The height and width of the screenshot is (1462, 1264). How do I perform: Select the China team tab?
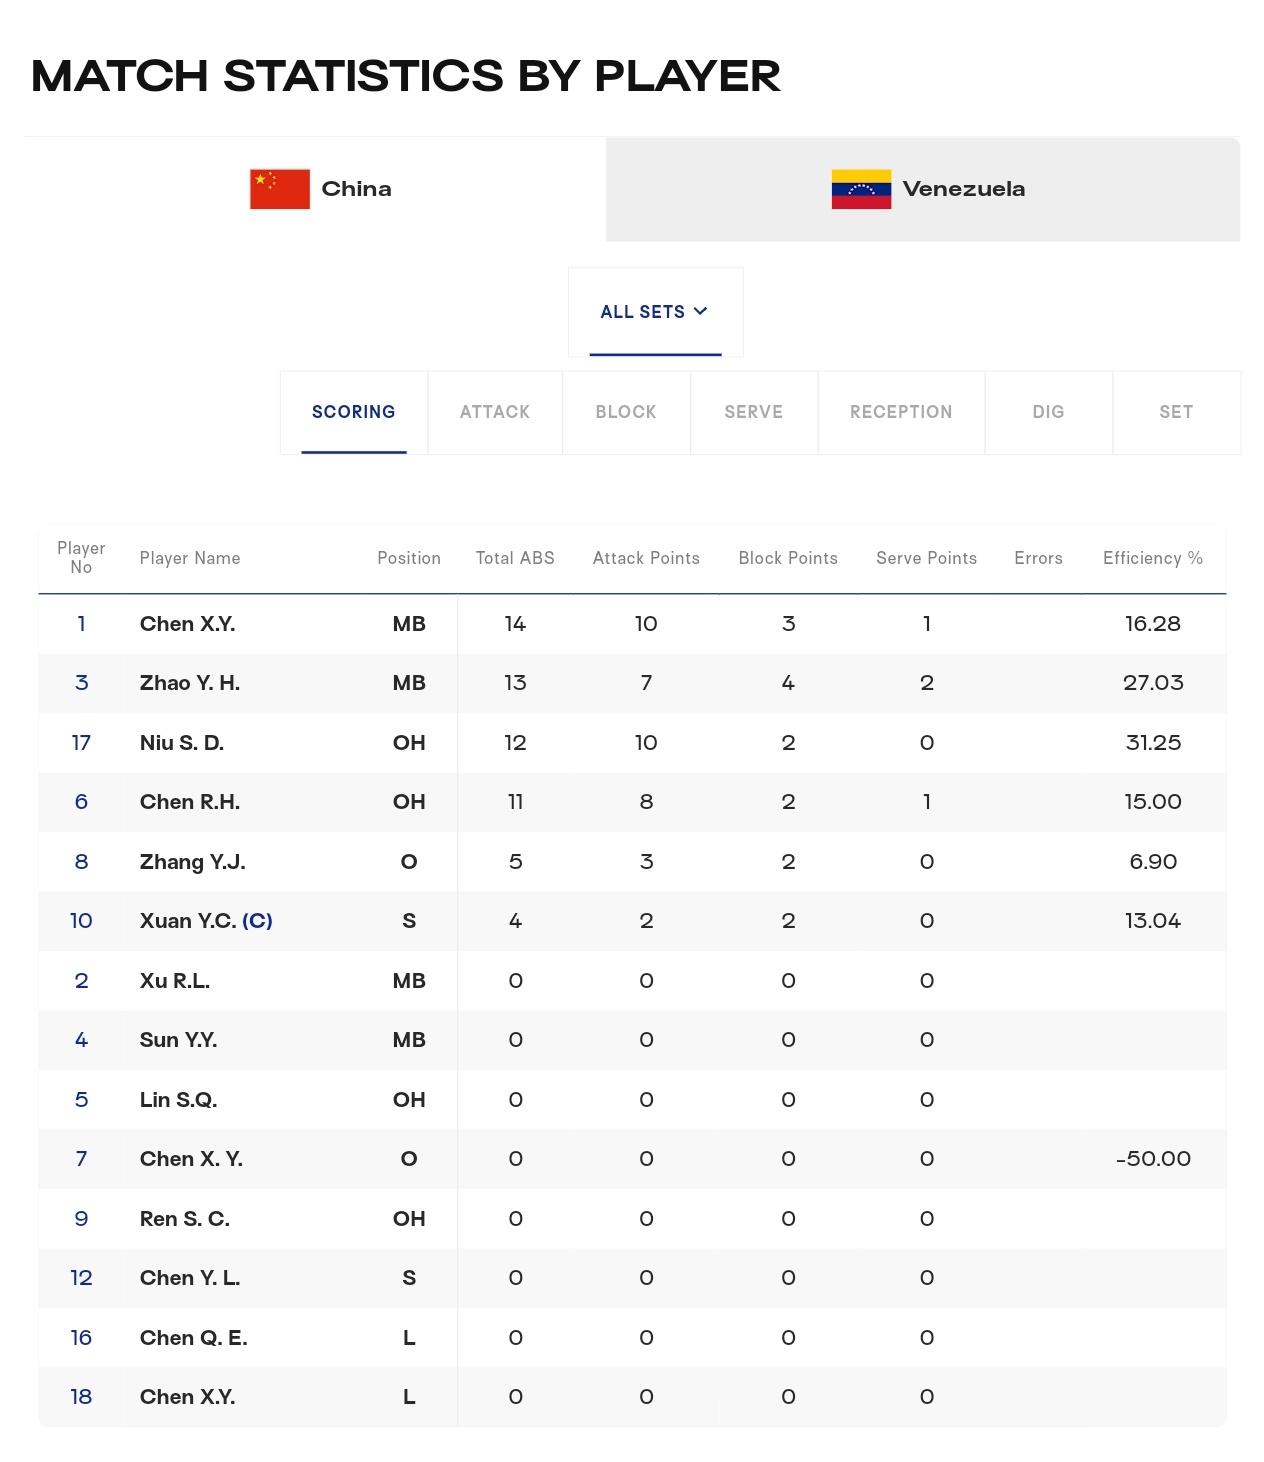tap(315, 189)
